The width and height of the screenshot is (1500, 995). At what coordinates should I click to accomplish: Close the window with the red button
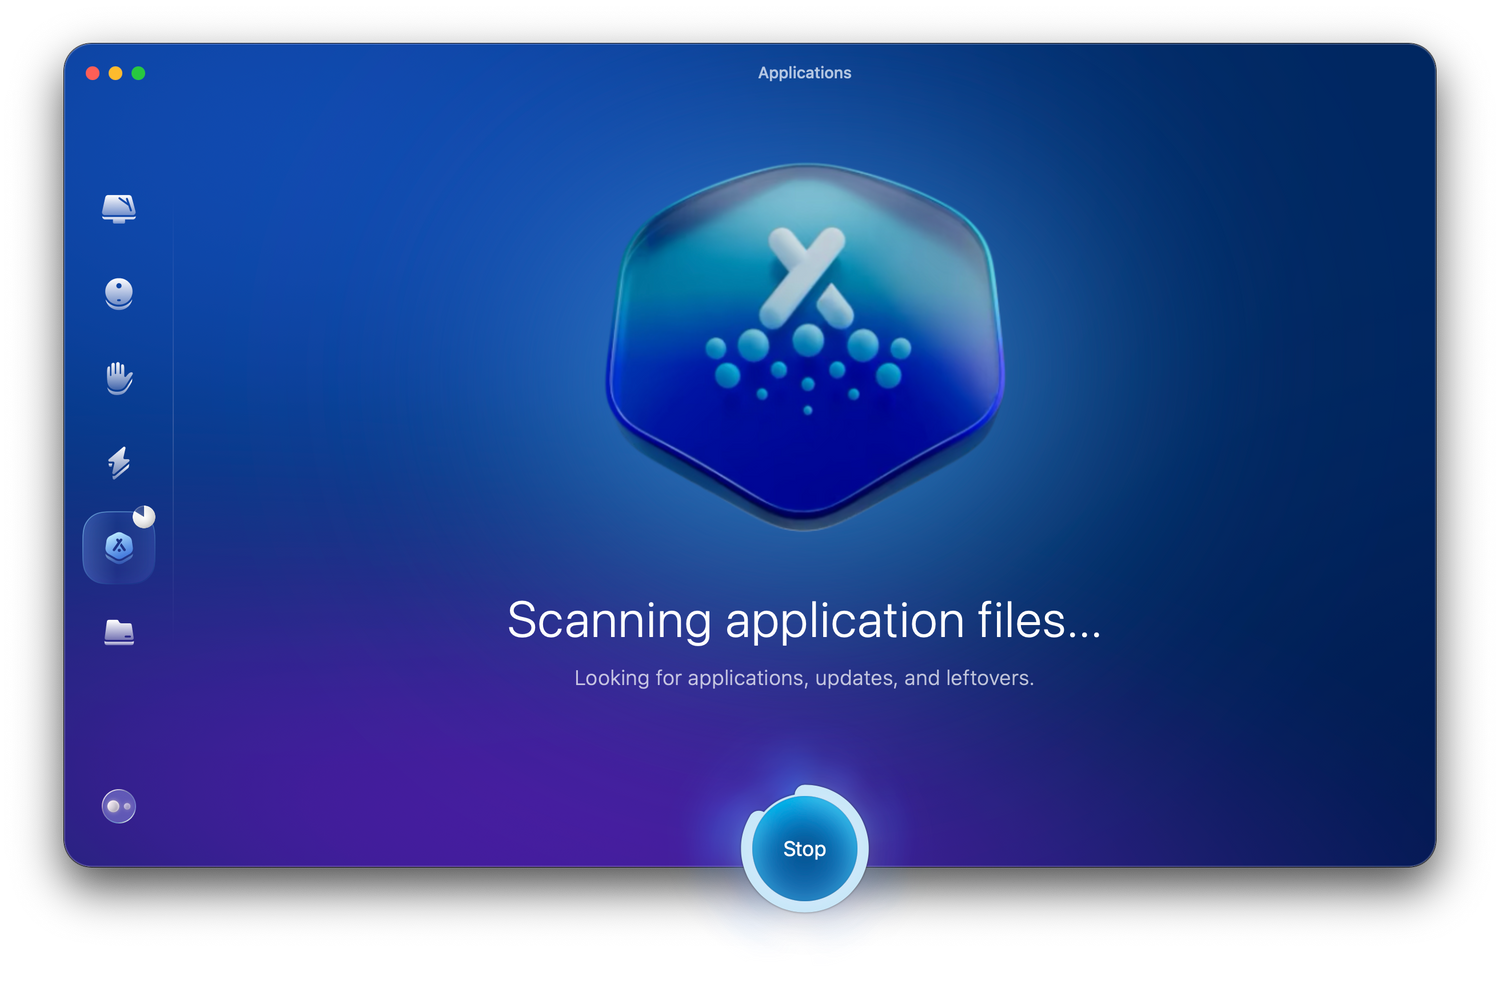93,73
